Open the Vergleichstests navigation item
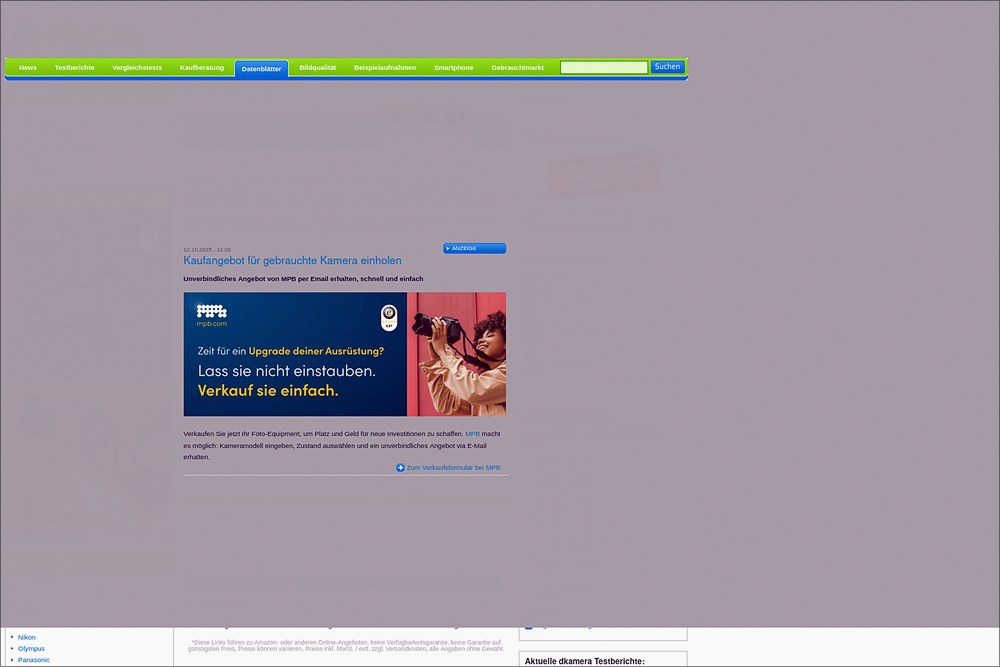This screenshot has height=667, width=1000. (x=137, y=68)
